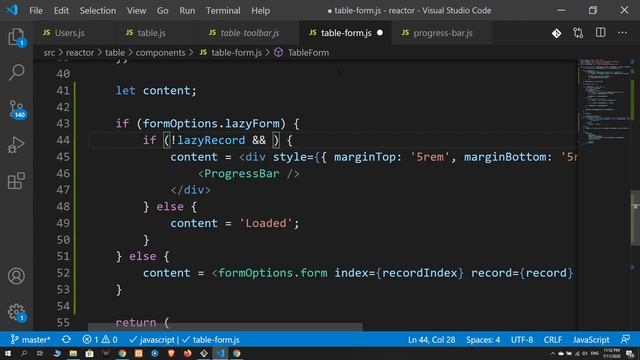Click the components breadcrumb segment
This screenshot has height=360, width=640.
pos(160,53)
